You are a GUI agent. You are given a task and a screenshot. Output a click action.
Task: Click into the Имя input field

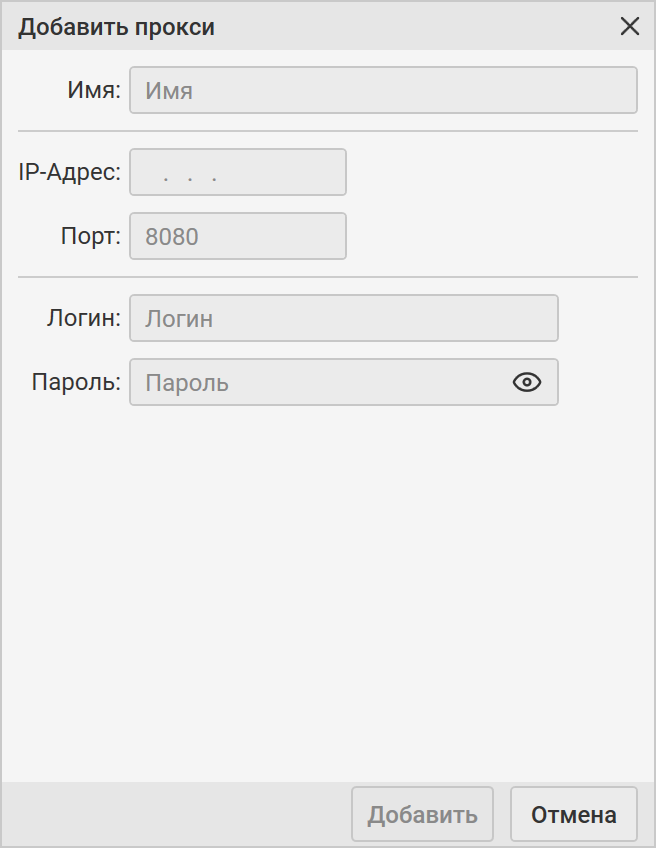tap(383, 90)
